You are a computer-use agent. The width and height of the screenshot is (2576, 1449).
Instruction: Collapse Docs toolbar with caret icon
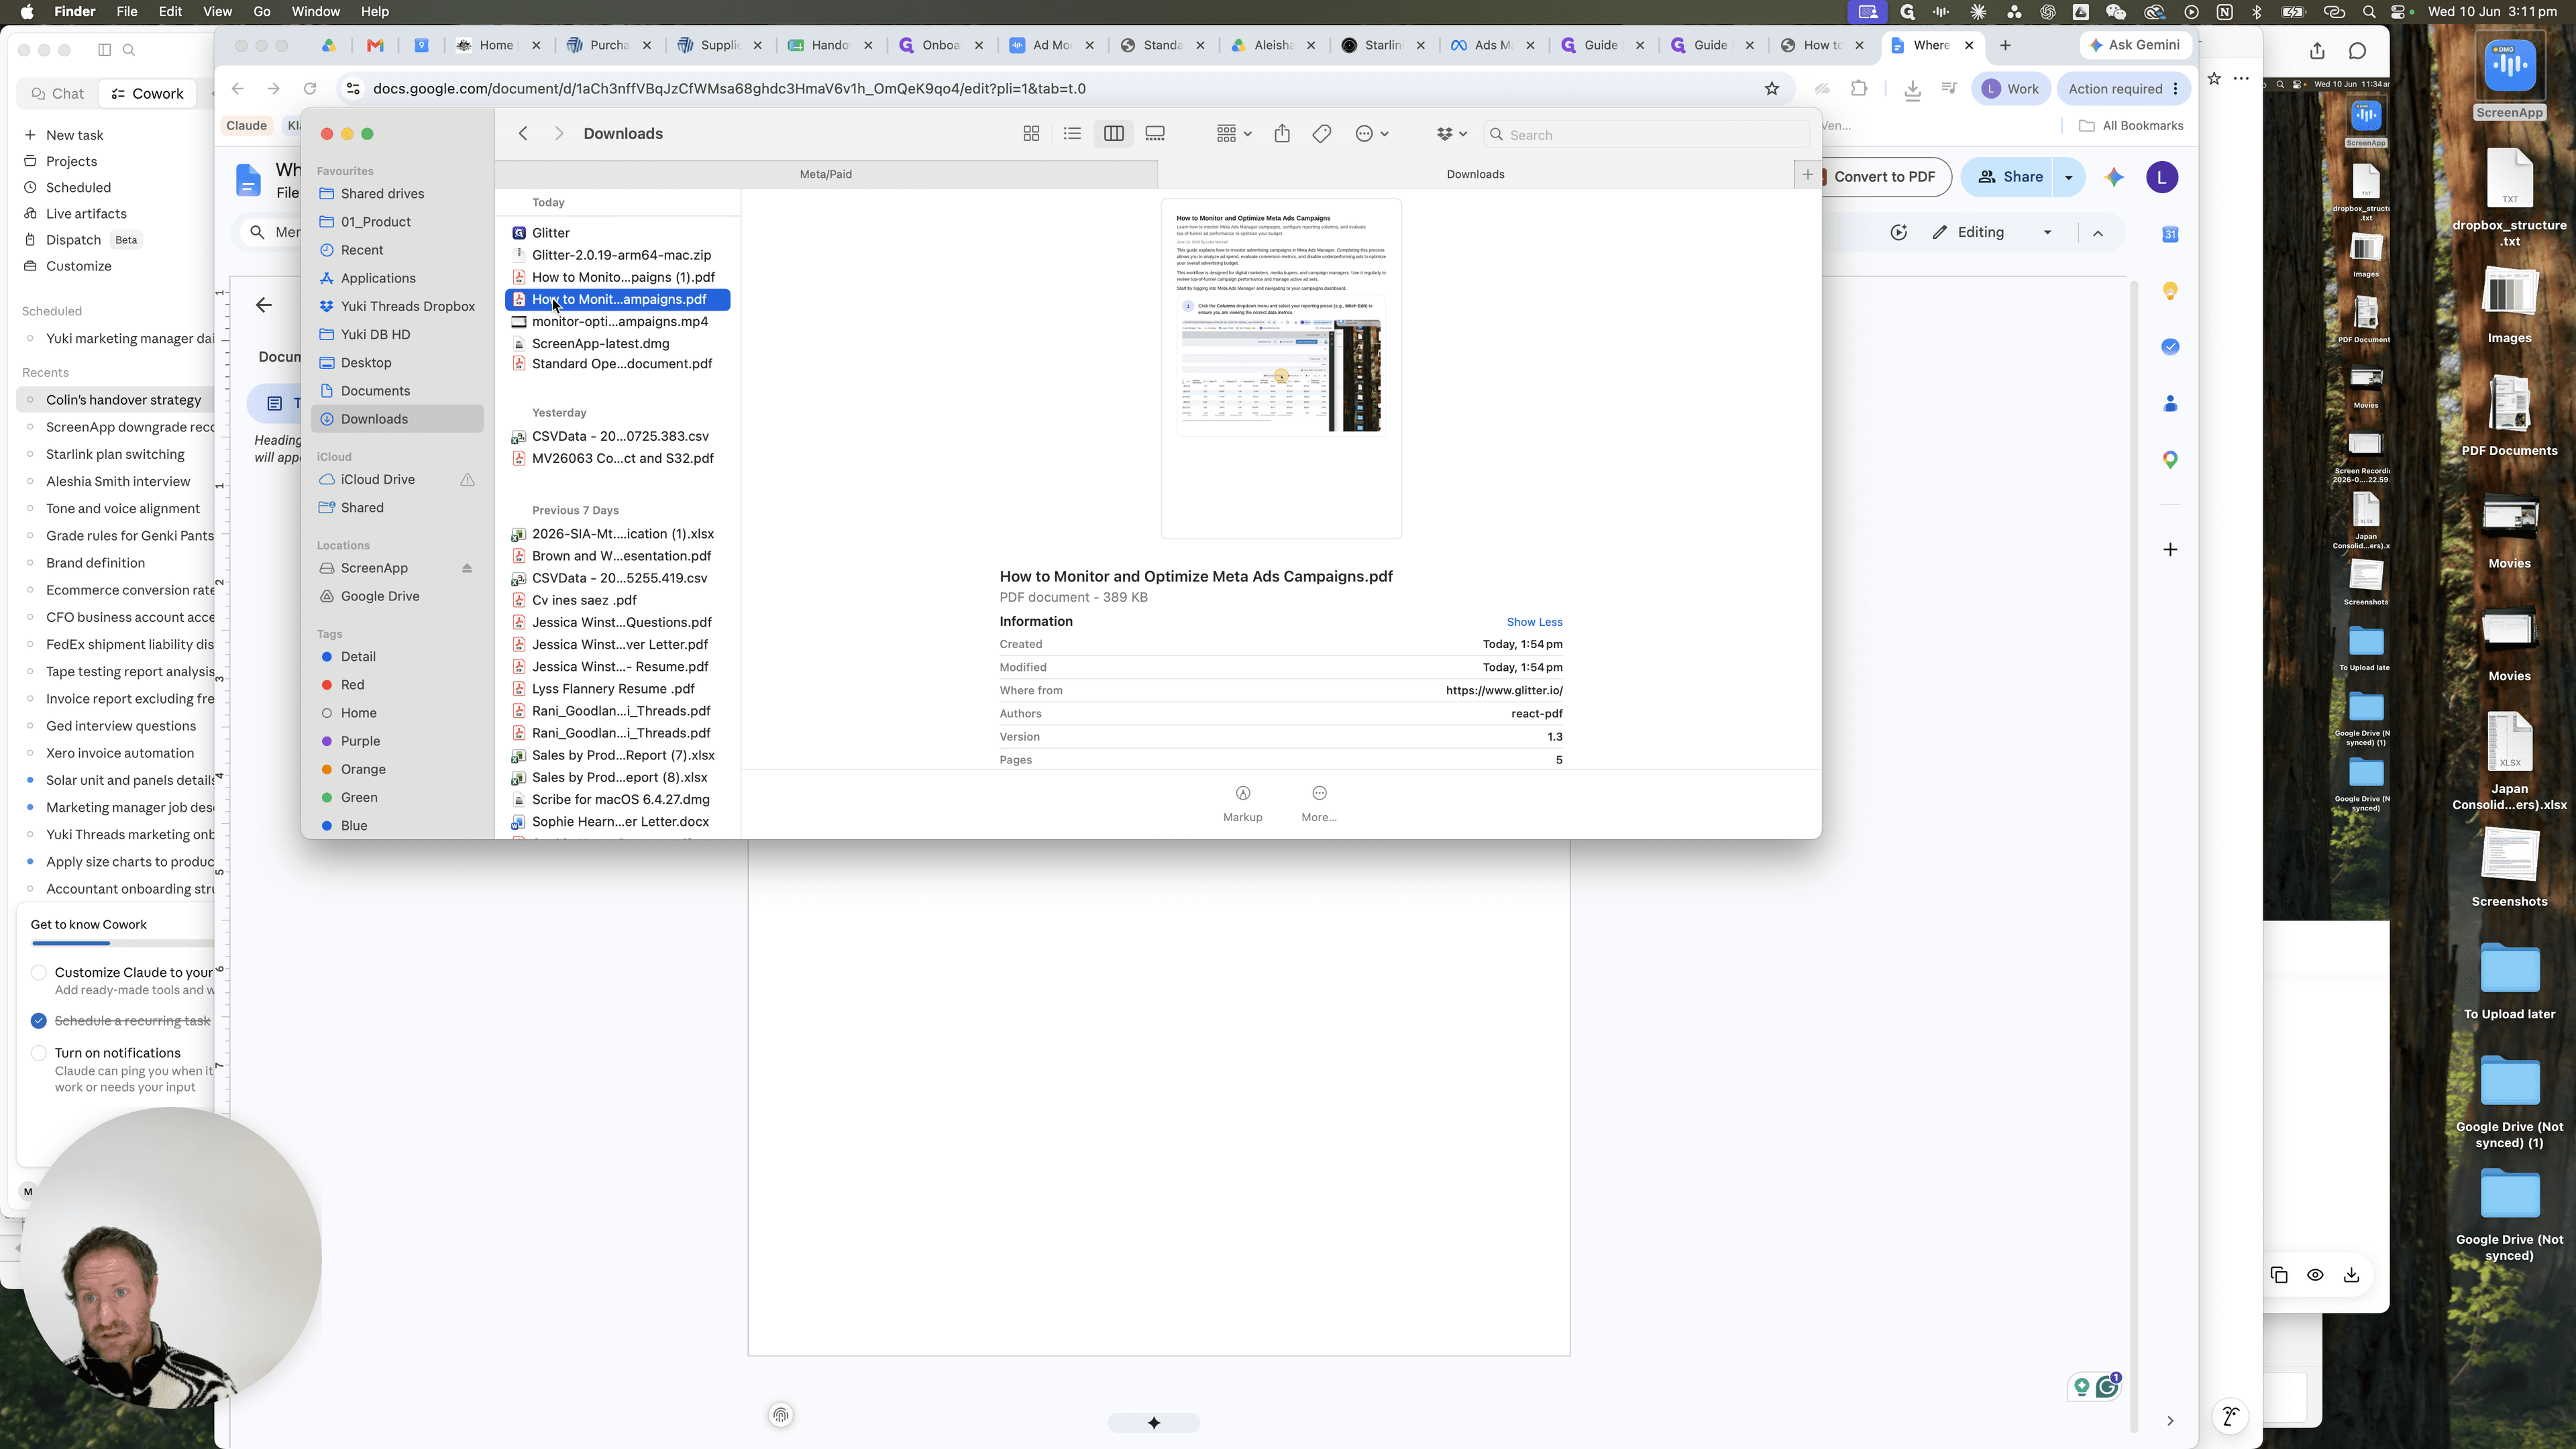(2098, 233)
